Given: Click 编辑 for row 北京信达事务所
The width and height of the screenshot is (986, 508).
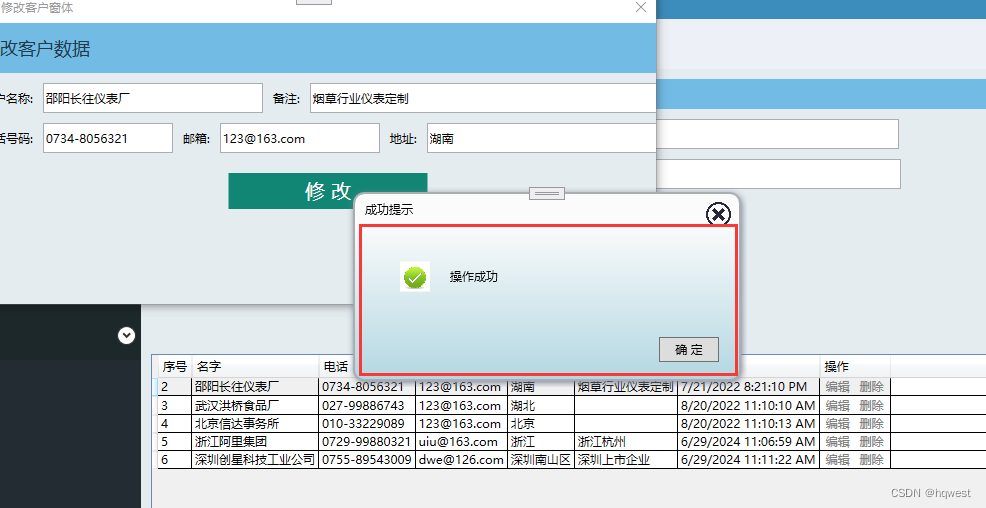Looking at the screenshot, I should coord(838,423).
